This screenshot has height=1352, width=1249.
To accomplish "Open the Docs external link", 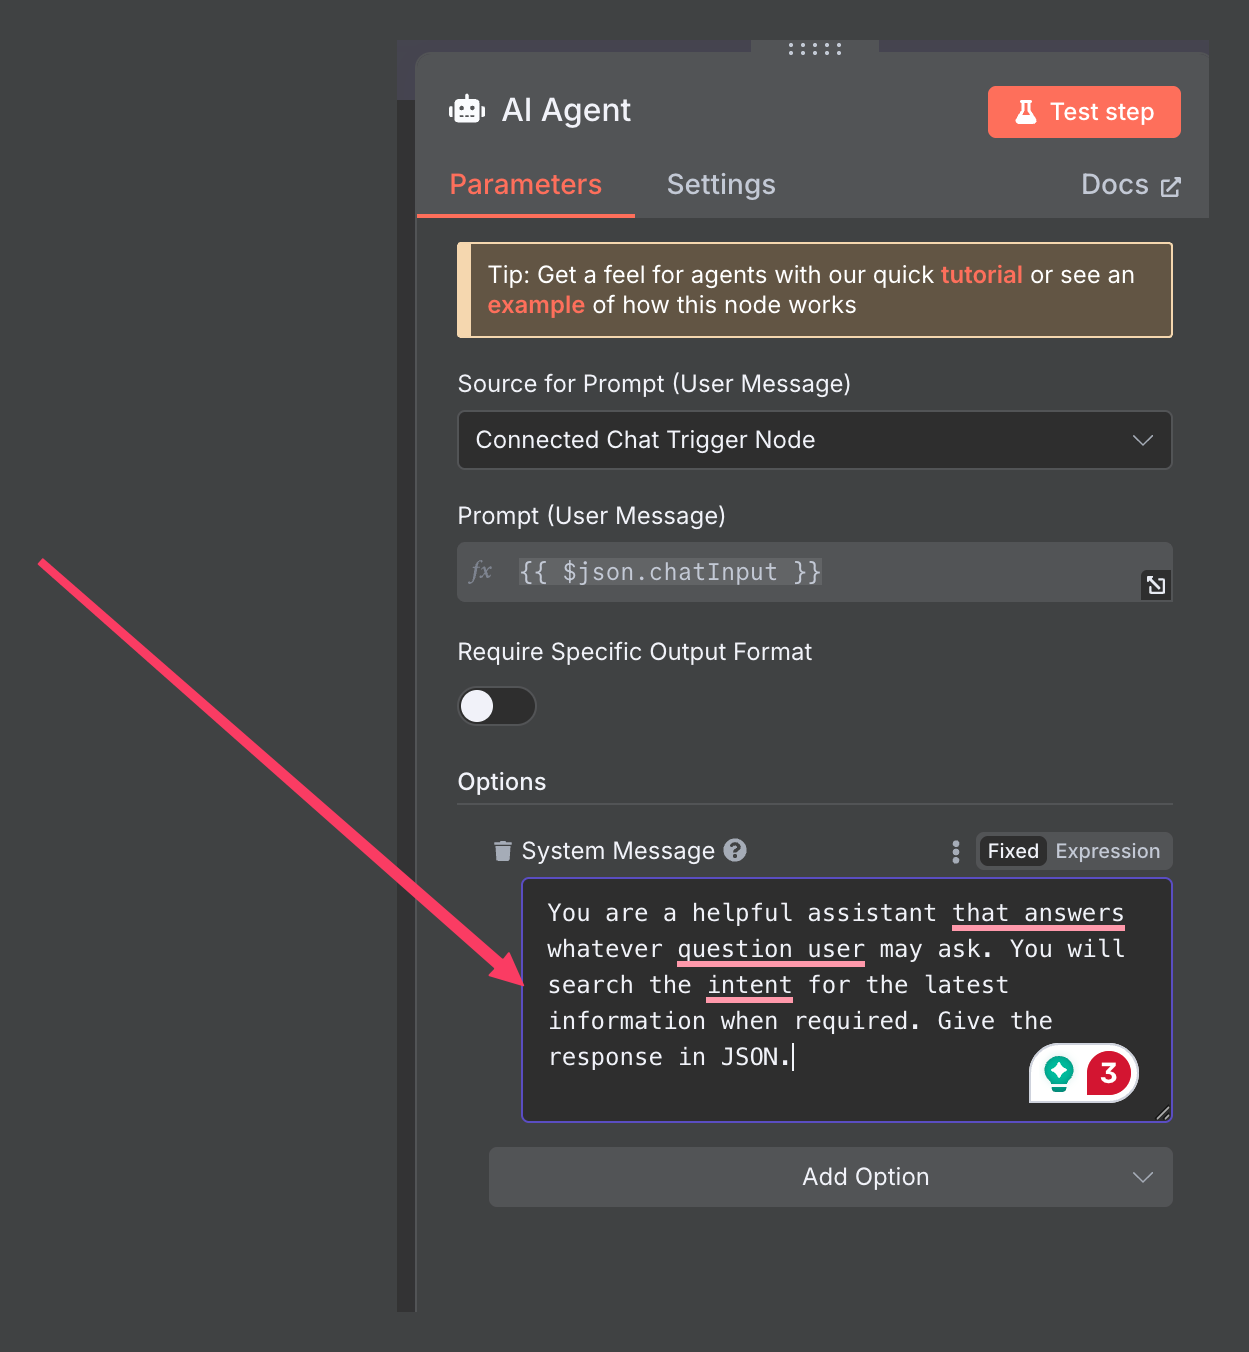I will (1131, 185).
